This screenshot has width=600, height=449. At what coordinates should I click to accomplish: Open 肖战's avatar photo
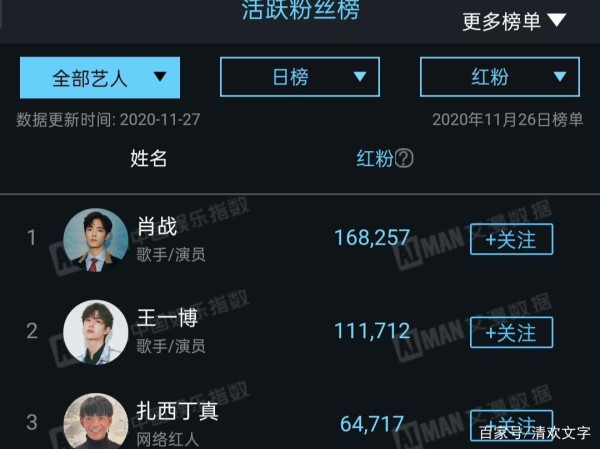96,240
